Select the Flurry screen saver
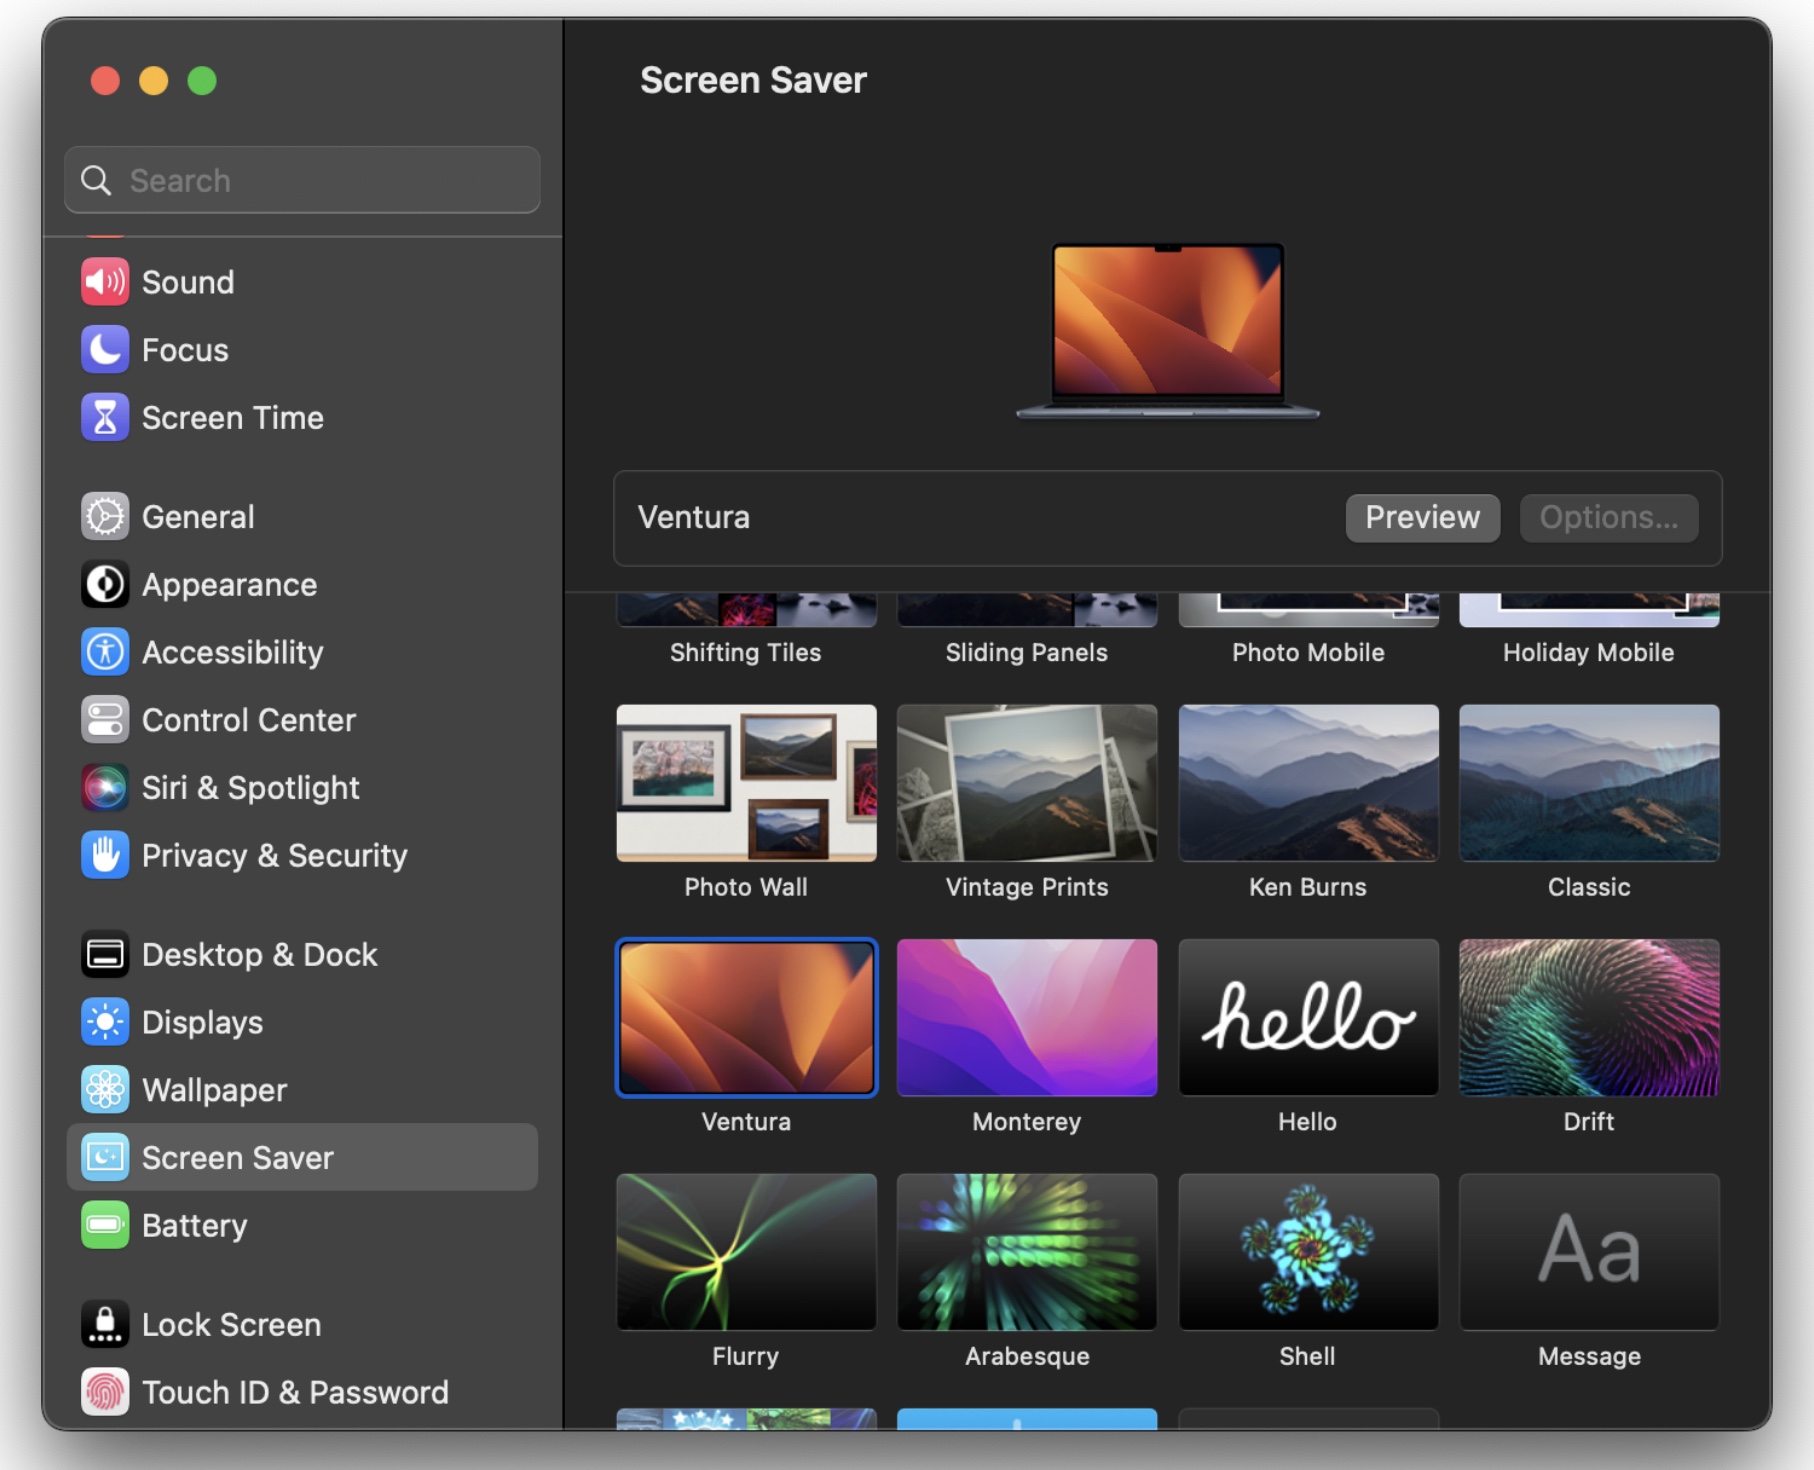1814x1470 pixels. pyautogui.click(x=746, y=1252)
